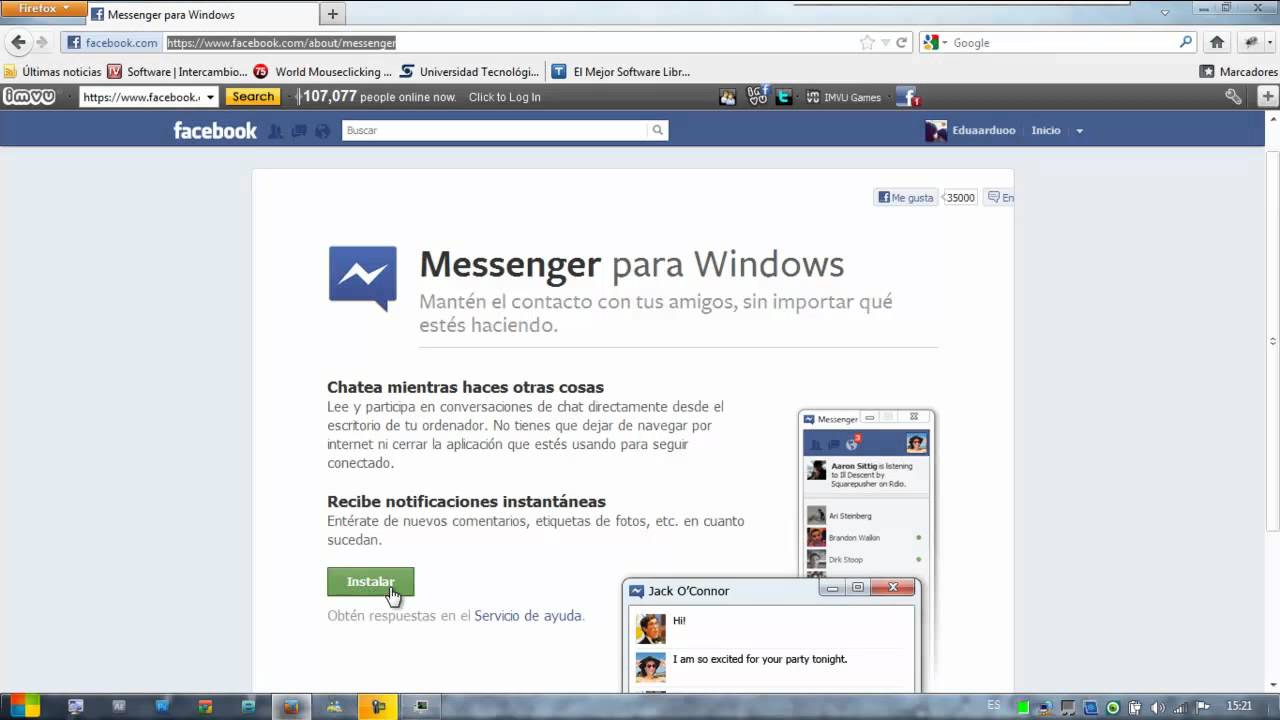Go back with the browser back arrow
Screen dimensions: 1280x720
click(x=18, y=42)
